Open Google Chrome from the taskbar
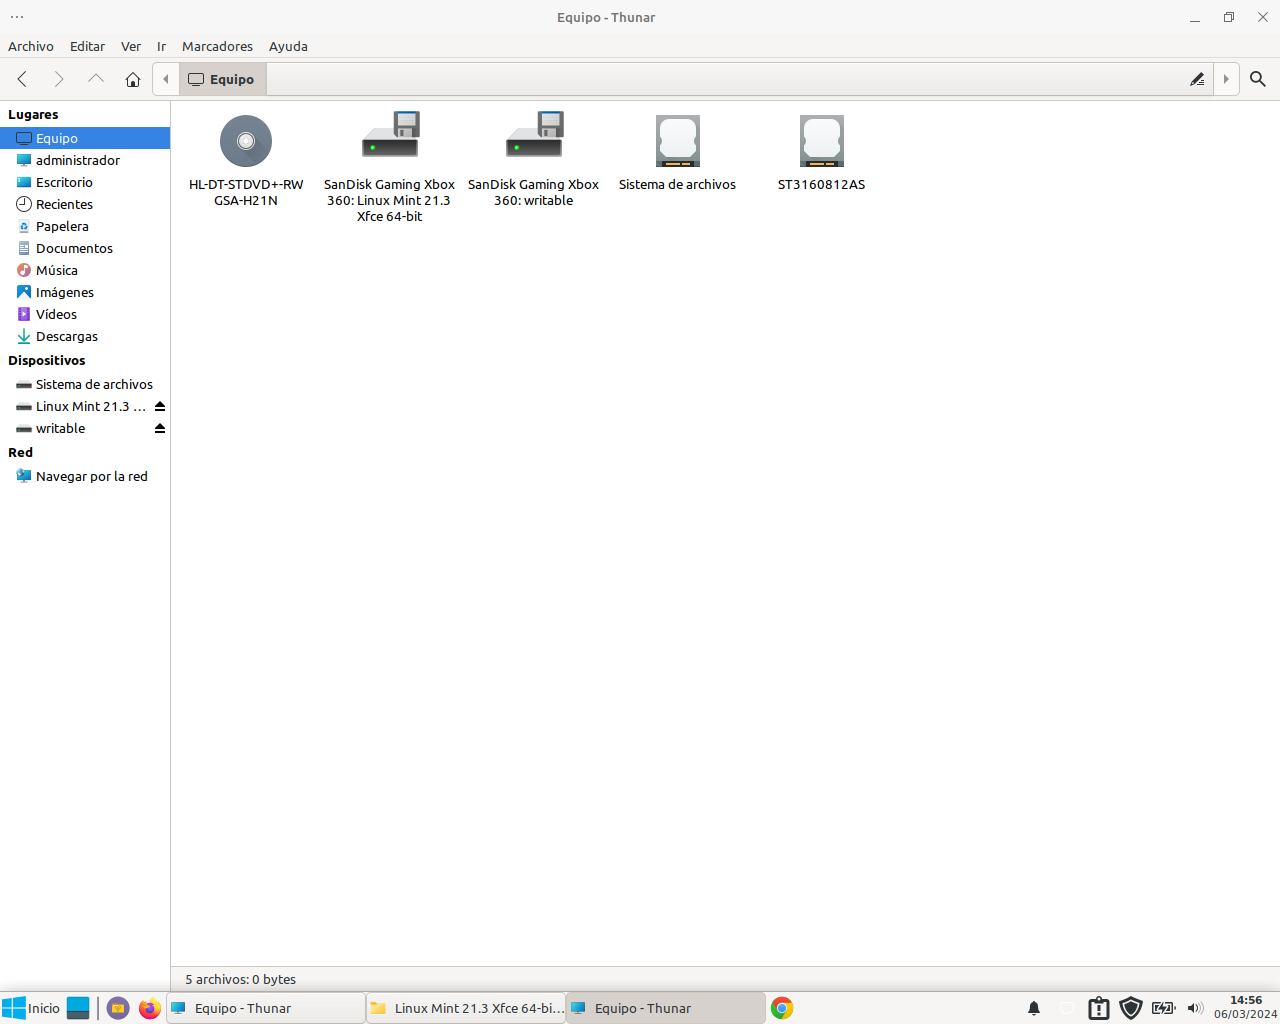Screen dimensions: 1280x1024 pyautogui.click(x=782, y=1008)
